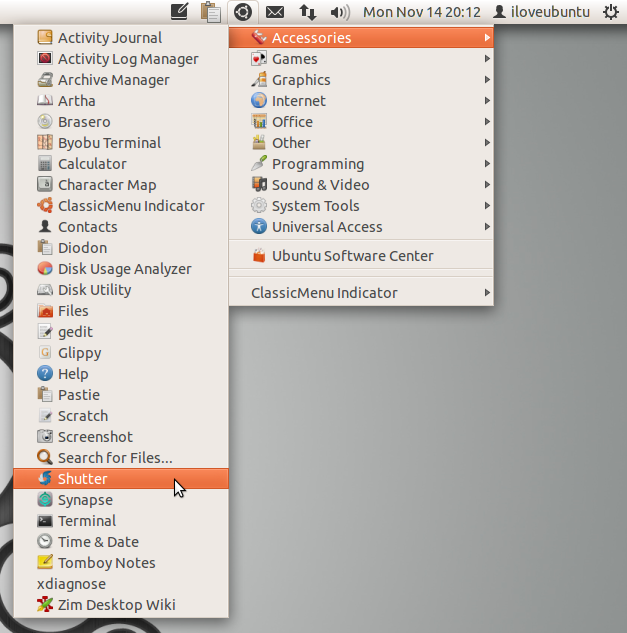The width and height of the screenshot is (627, 633).
Task: Open Files file manager
Action: pos(121,310)
